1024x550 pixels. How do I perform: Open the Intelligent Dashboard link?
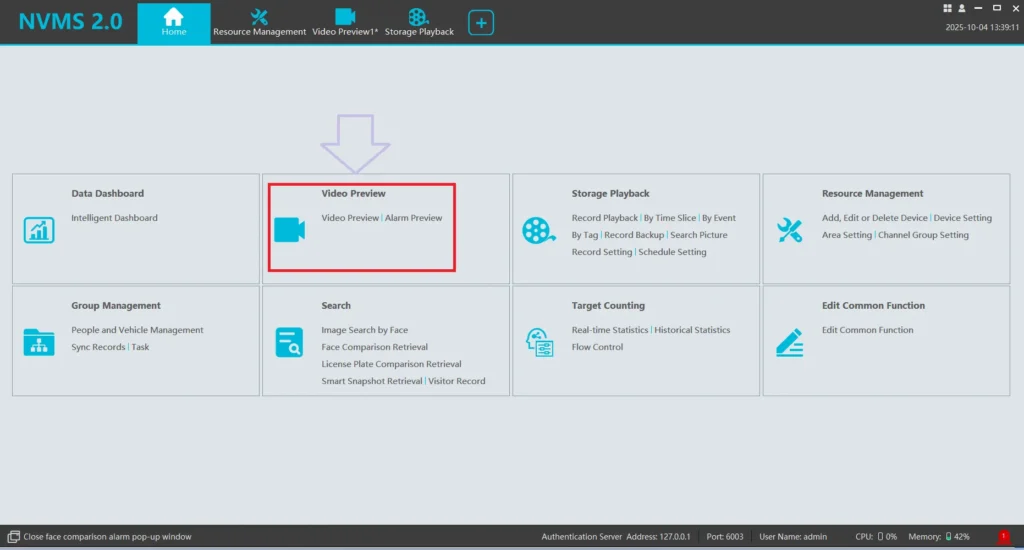pyautogui.click(x=114, y=218)
